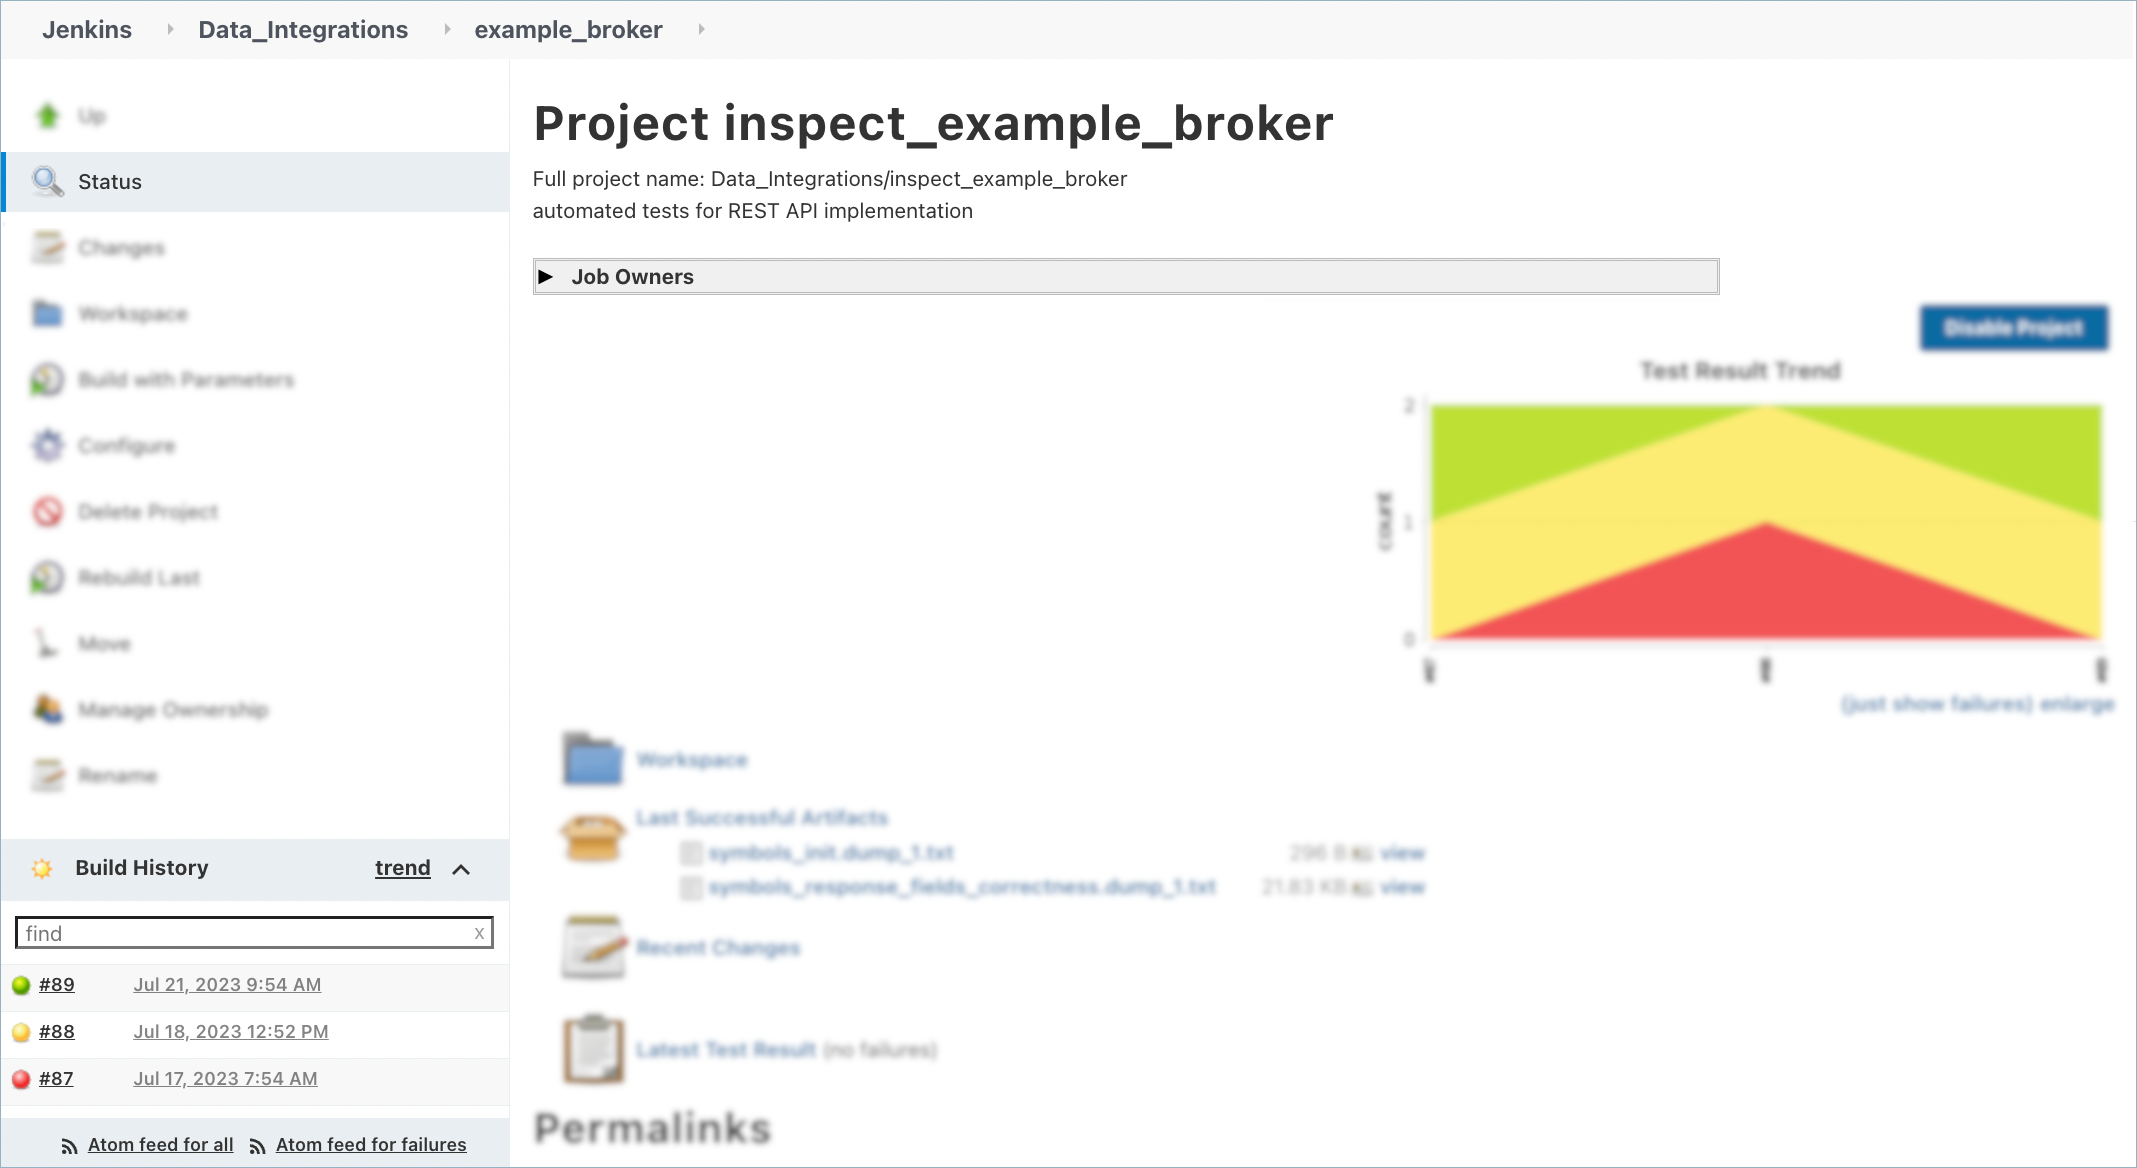The height and width of the screenshot is (1168, 2137).
Task: Click the Changes icon in sidebar
Action: point(47,247)
